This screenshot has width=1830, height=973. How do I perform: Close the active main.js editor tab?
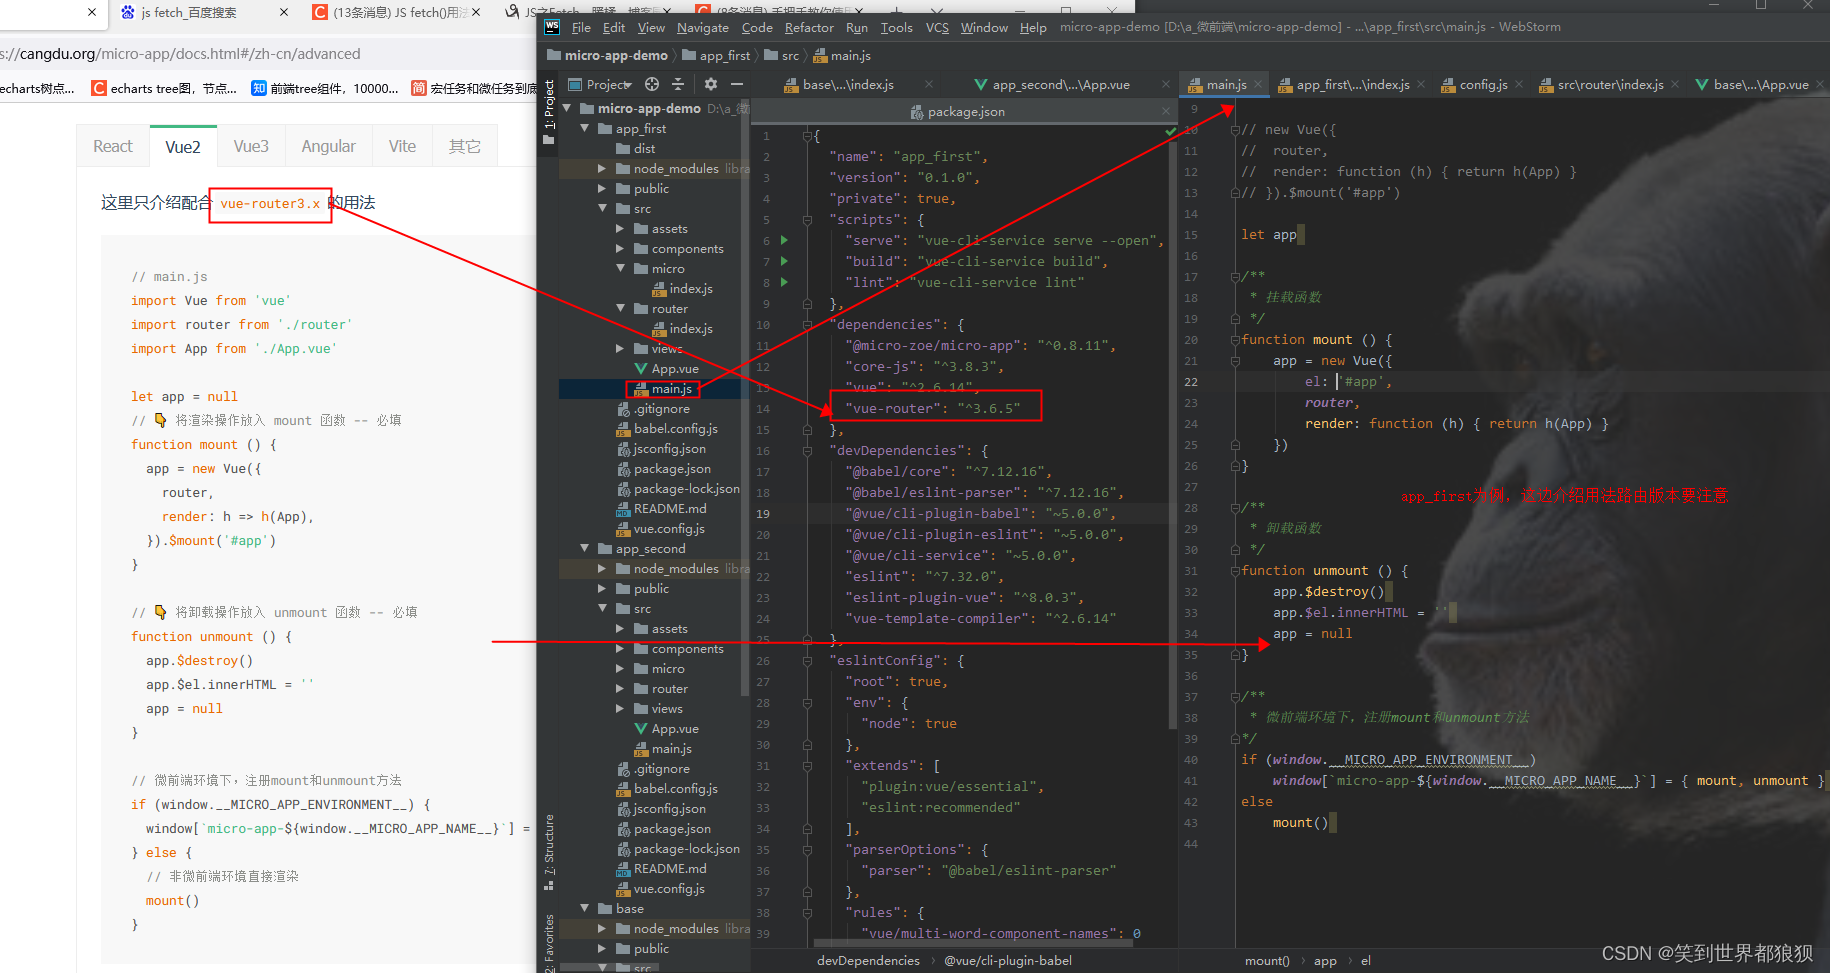pyautogui.click(x=1258, y=85)
